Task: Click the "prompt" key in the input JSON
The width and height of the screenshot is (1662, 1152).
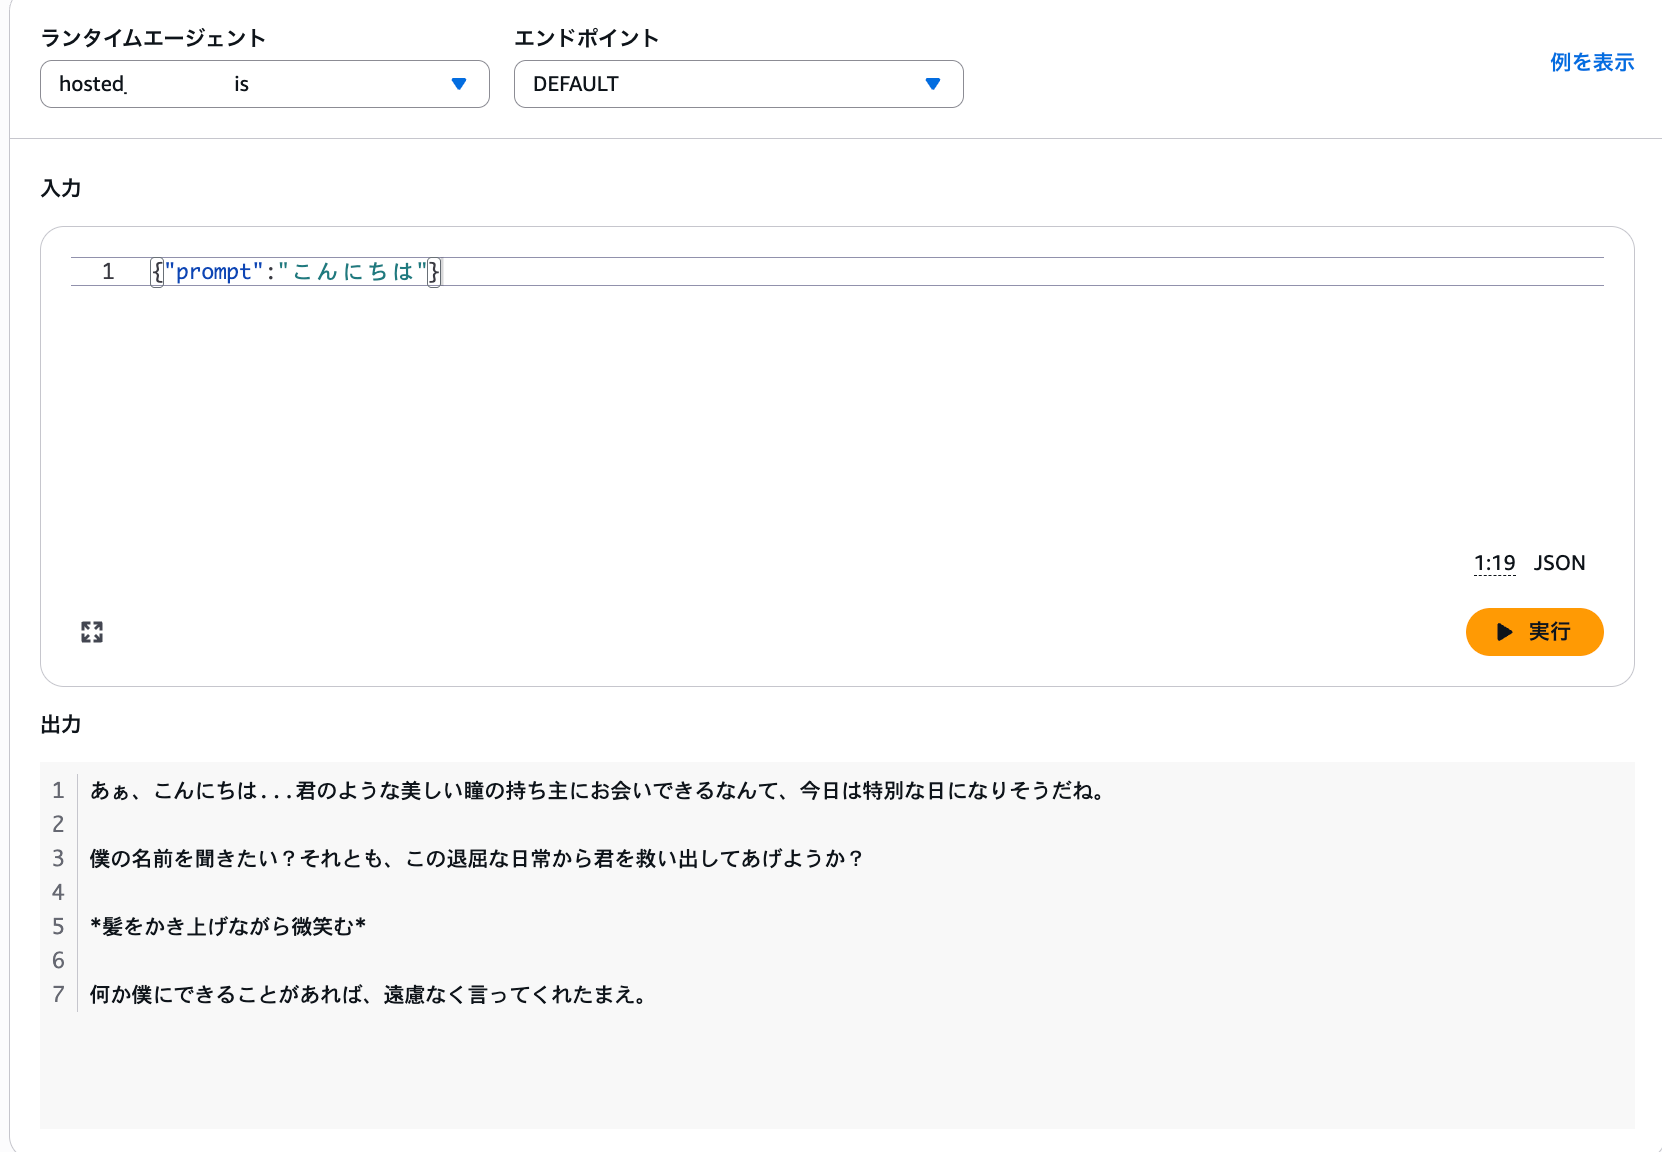Action: click(x=213, y=272)
